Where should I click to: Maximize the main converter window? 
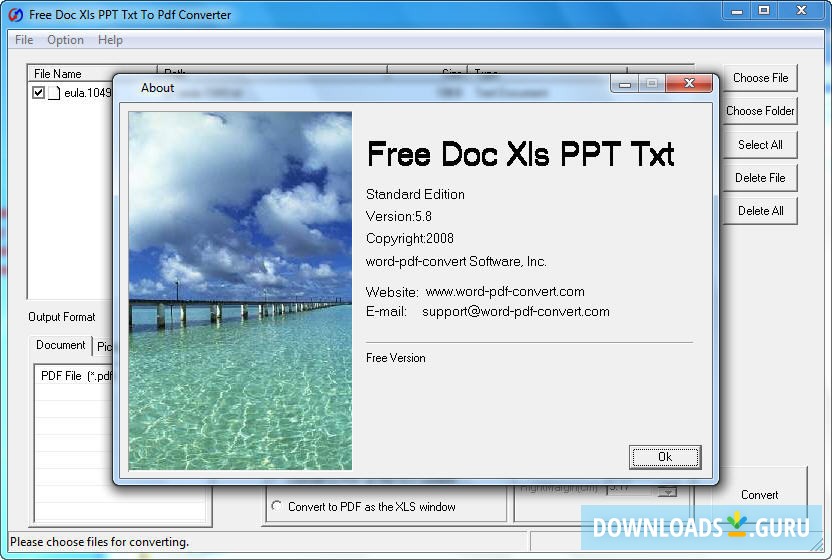click(764, 10)
